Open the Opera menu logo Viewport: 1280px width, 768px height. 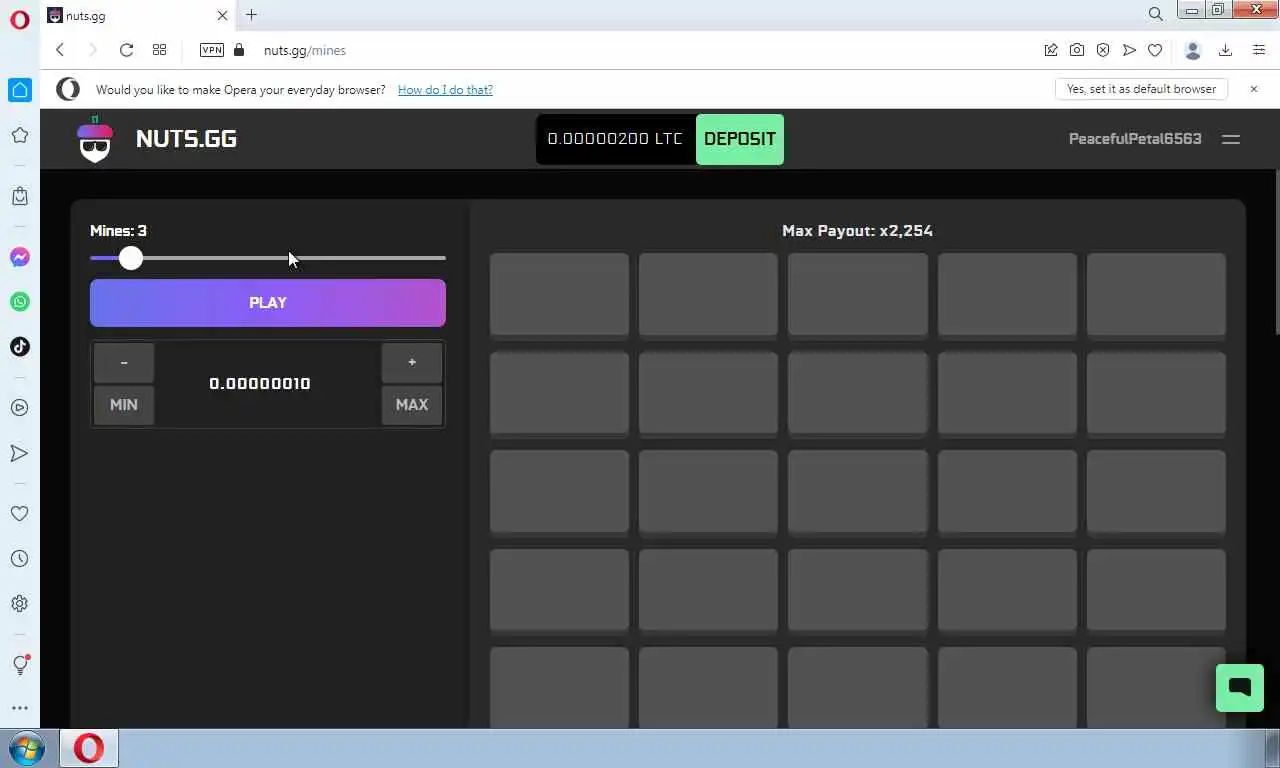pyautogui.click(x=19, y=19)
